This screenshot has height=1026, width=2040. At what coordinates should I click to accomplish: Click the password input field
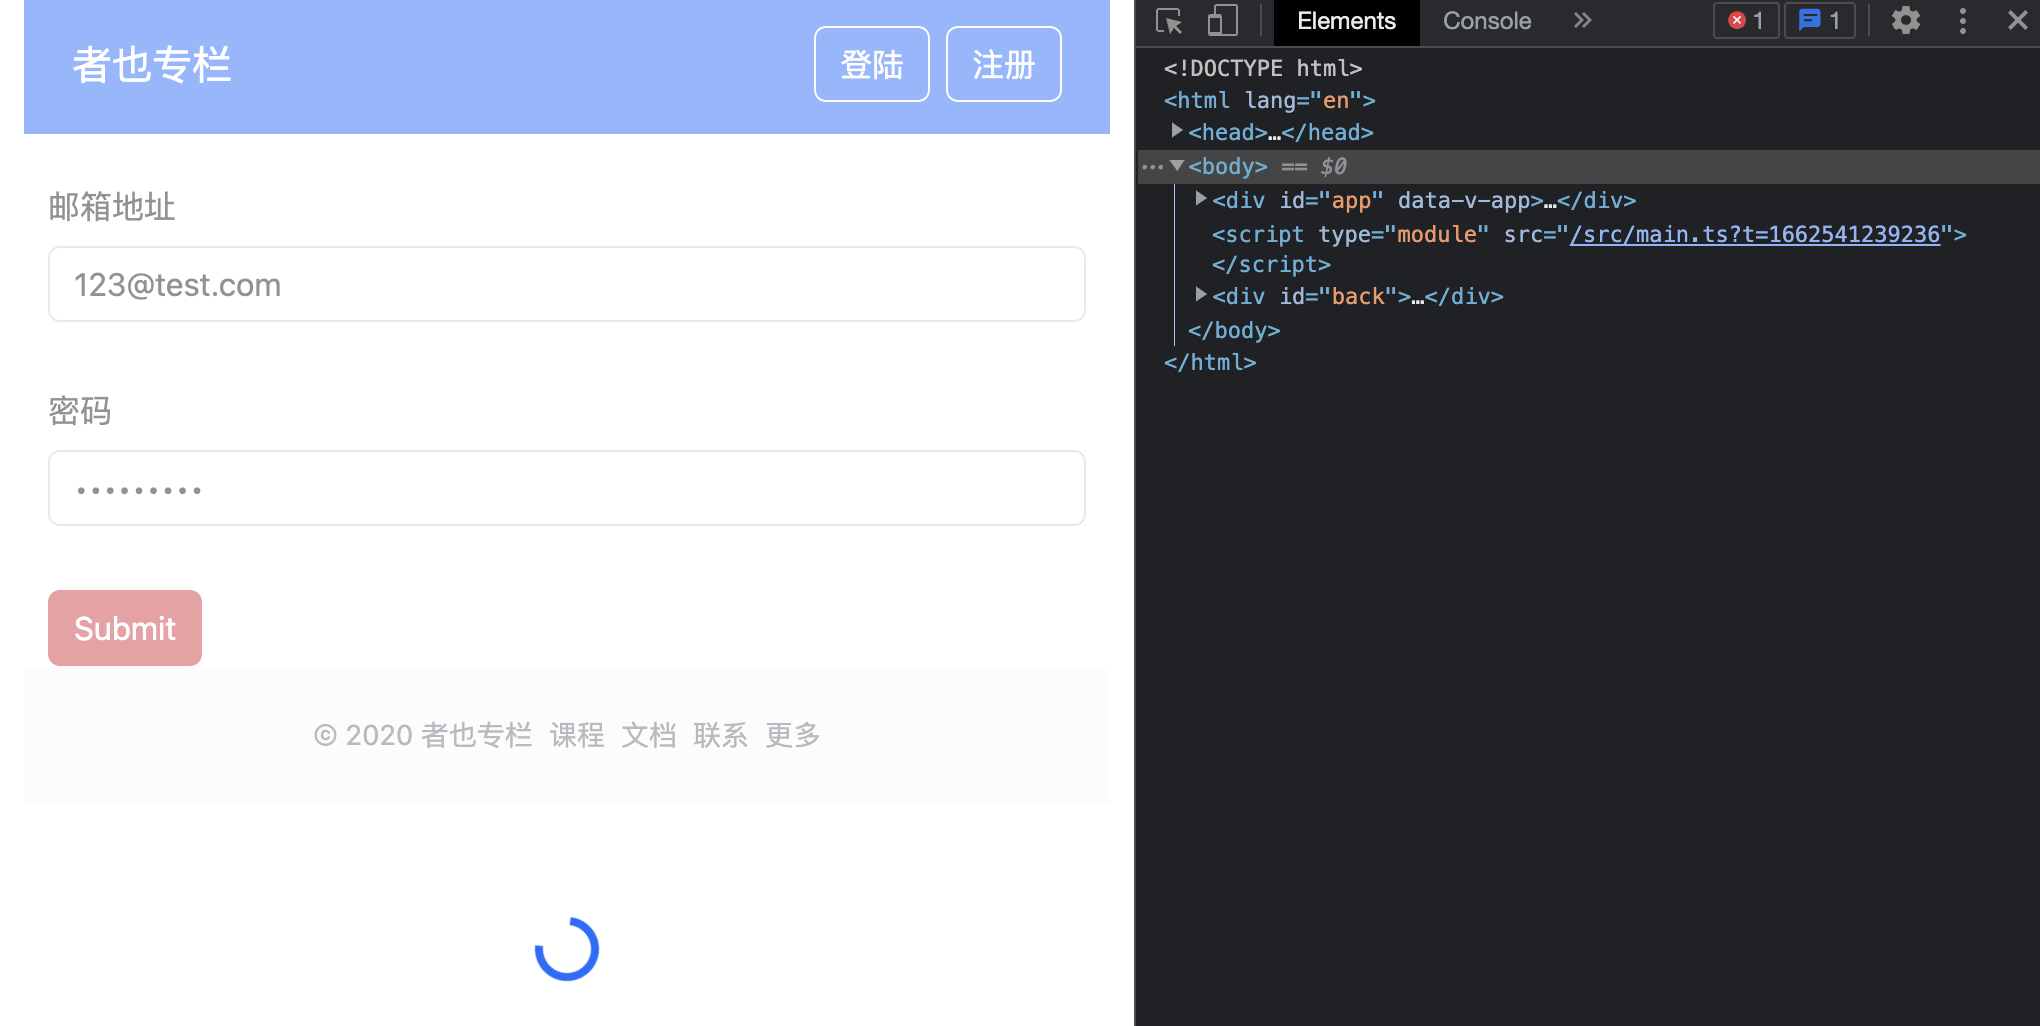[x=566, y=488]
